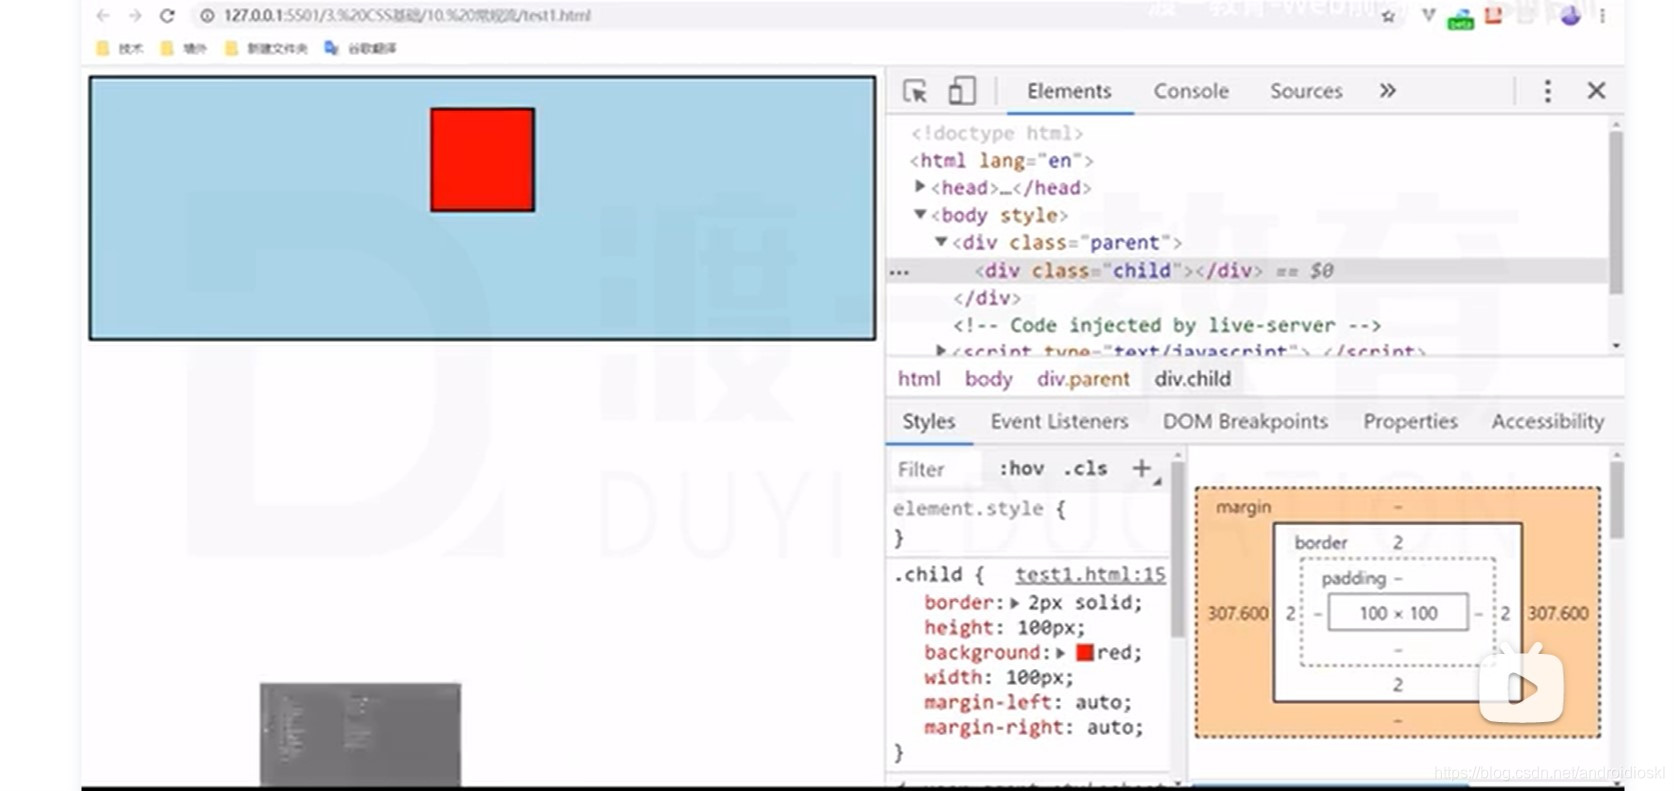Click the top border value in box model
This screenshot has width=1674, height=791.
pos(1398,543)
